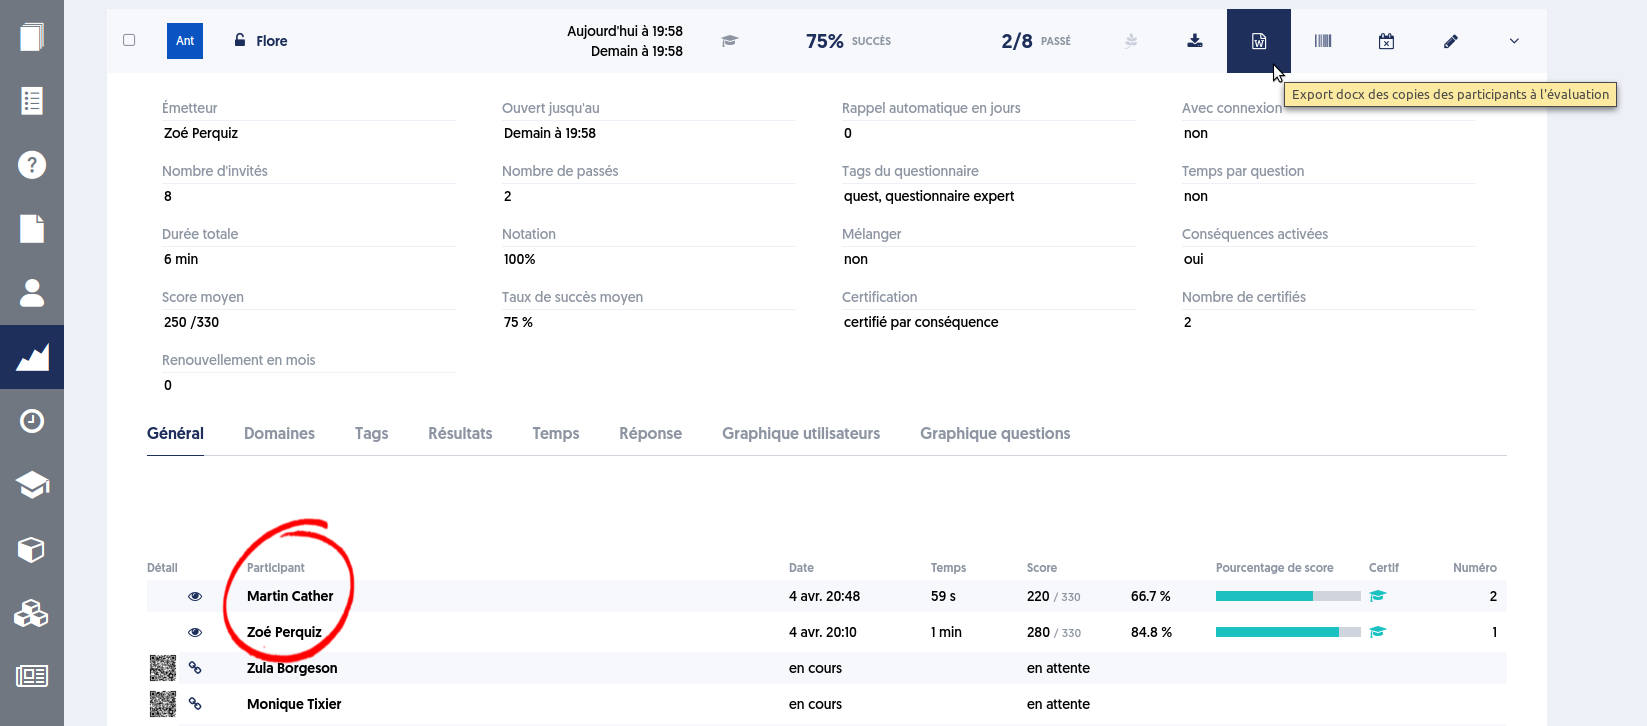Viewport: 1647px width, 726px height.
Task: Click the Flore evaluation title
Action: tap(271, 41)
